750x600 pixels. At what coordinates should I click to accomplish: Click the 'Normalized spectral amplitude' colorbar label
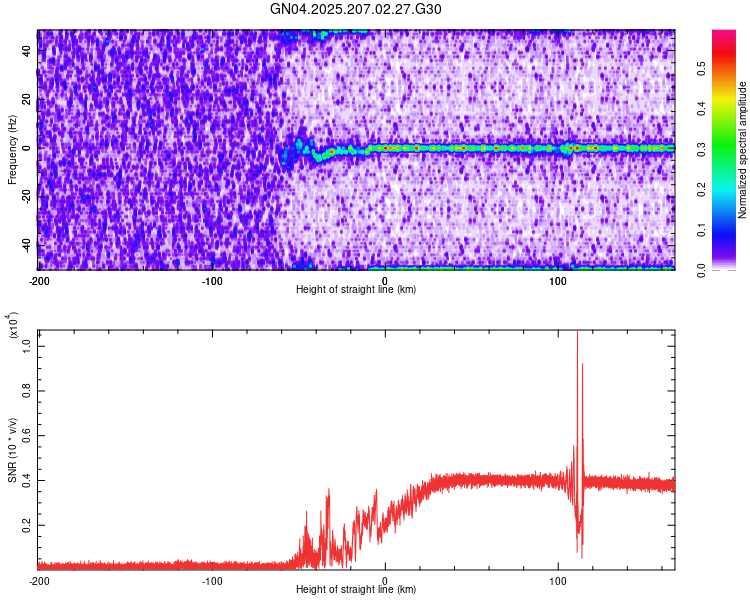(742, 150)
